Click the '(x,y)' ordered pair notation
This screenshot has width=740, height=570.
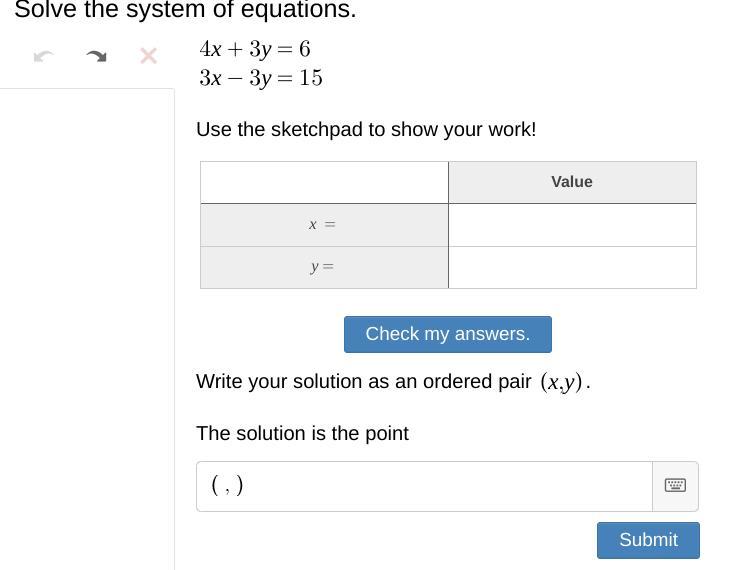tap(562, 382)
